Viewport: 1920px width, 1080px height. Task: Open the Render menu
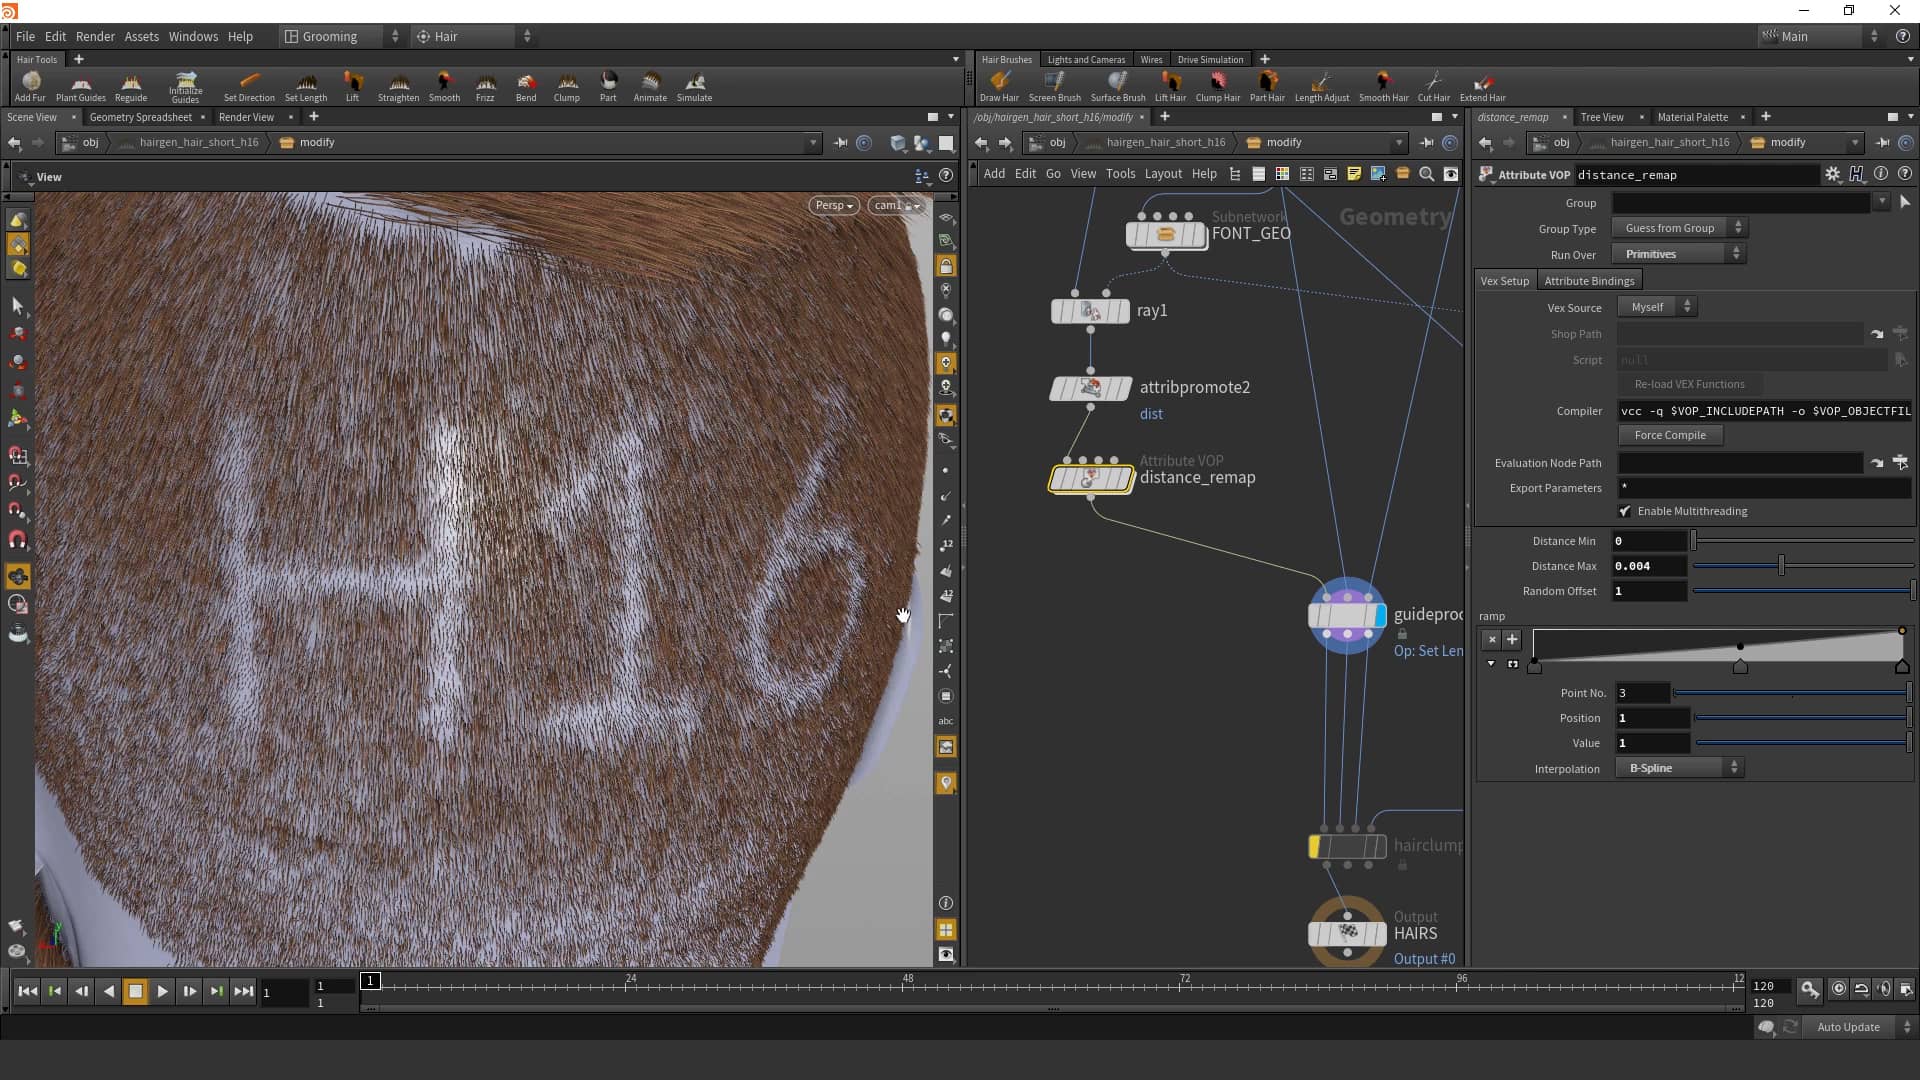[x=95, y=36]
